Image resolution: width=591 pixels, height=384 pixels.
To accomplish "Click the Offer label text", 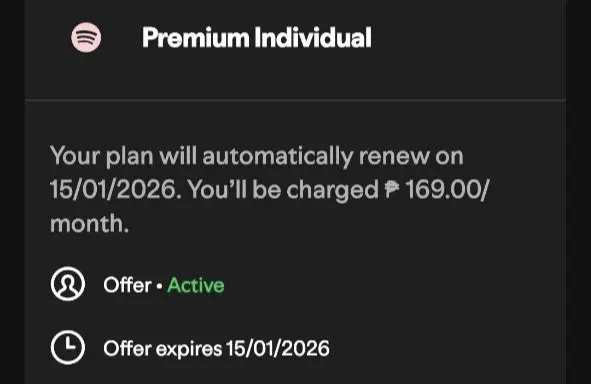I will 127,285.
